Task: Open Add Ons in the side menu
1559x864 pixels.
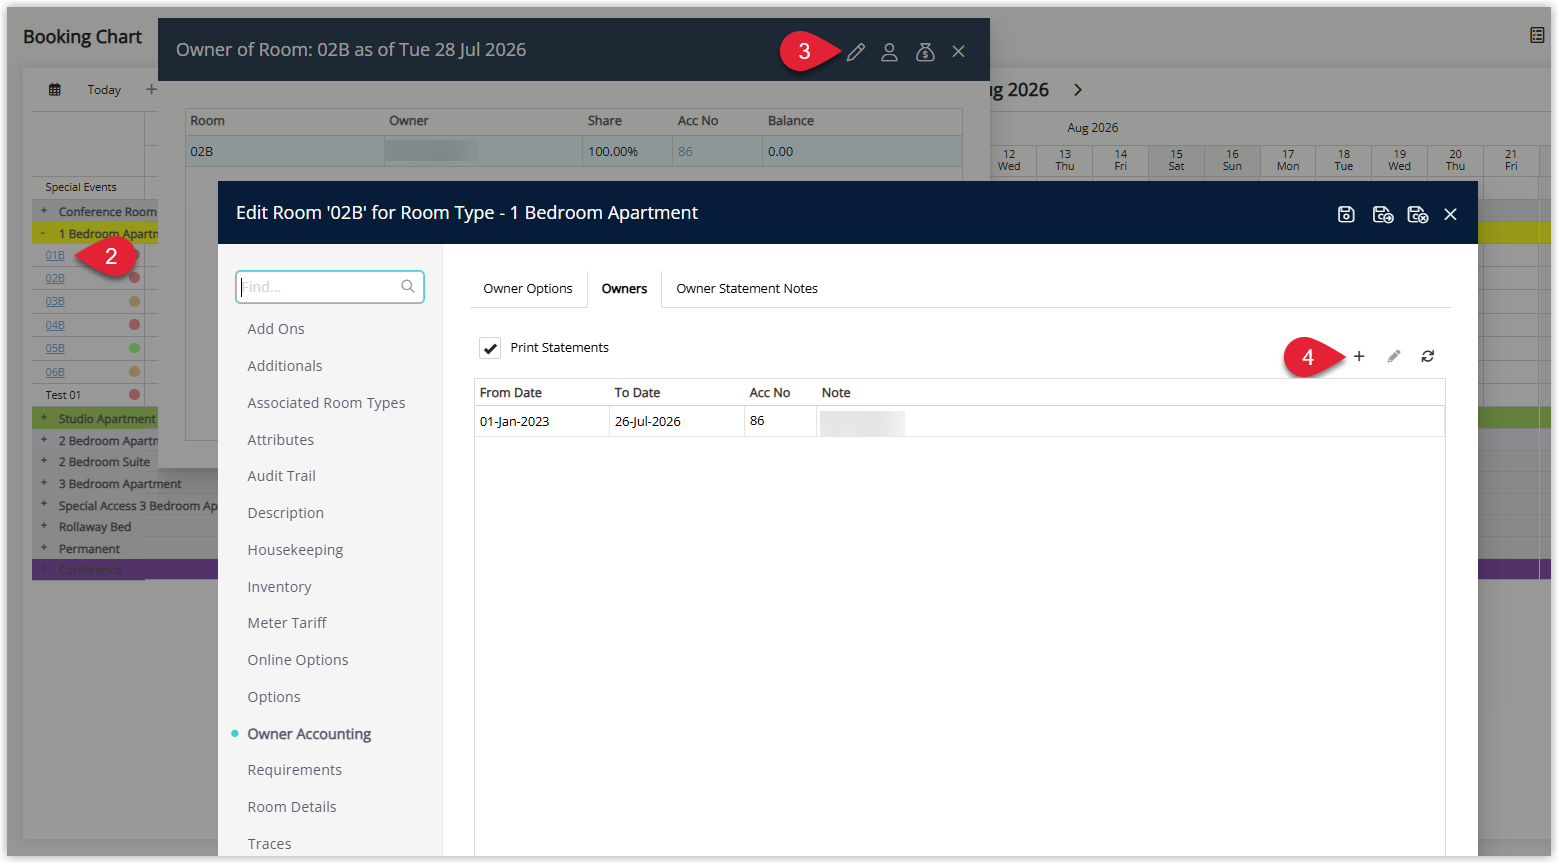Action: click(x=276, y=329)
